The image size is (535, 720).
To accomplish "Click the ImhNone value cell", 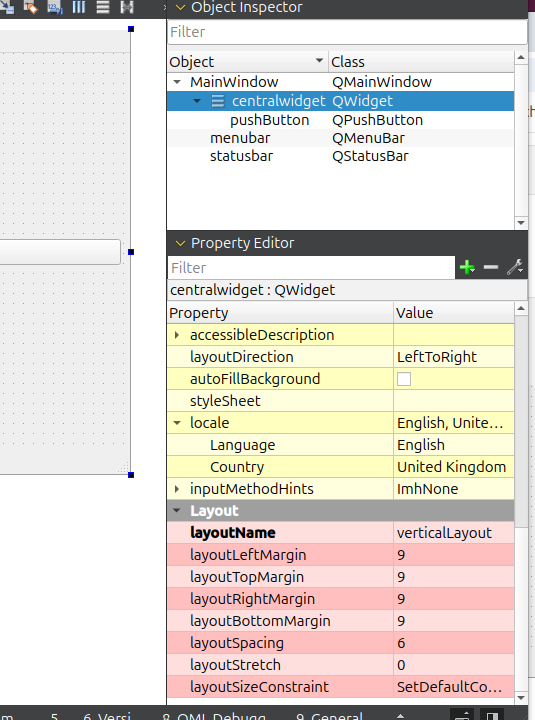I will click(x=454, y=489).
